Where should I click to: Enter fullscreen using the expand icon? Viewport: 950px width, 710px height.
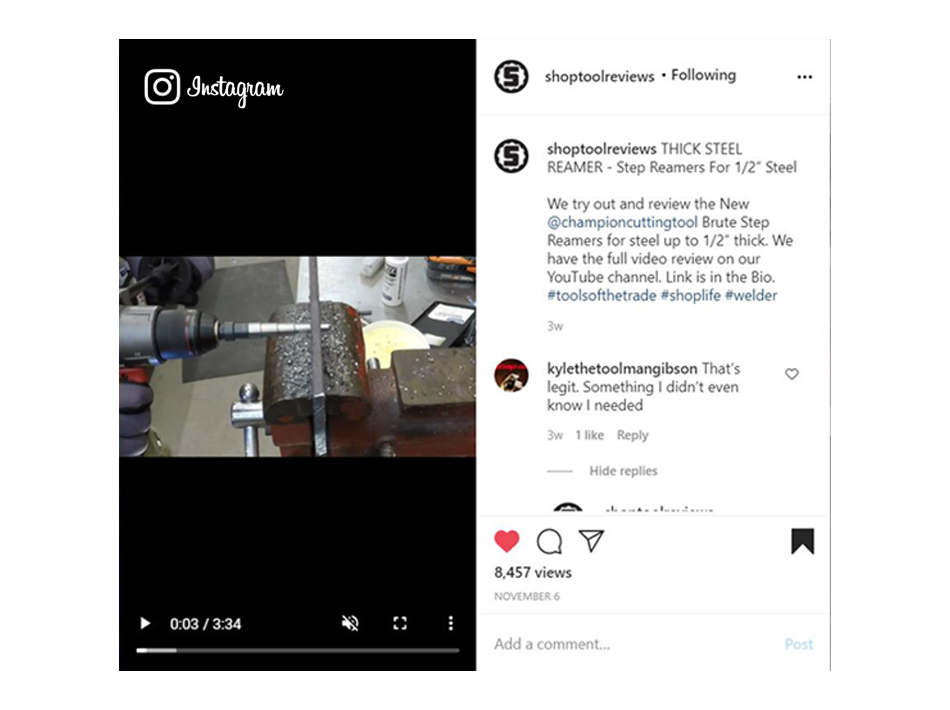pyautogui.click(x=400, y=623)
